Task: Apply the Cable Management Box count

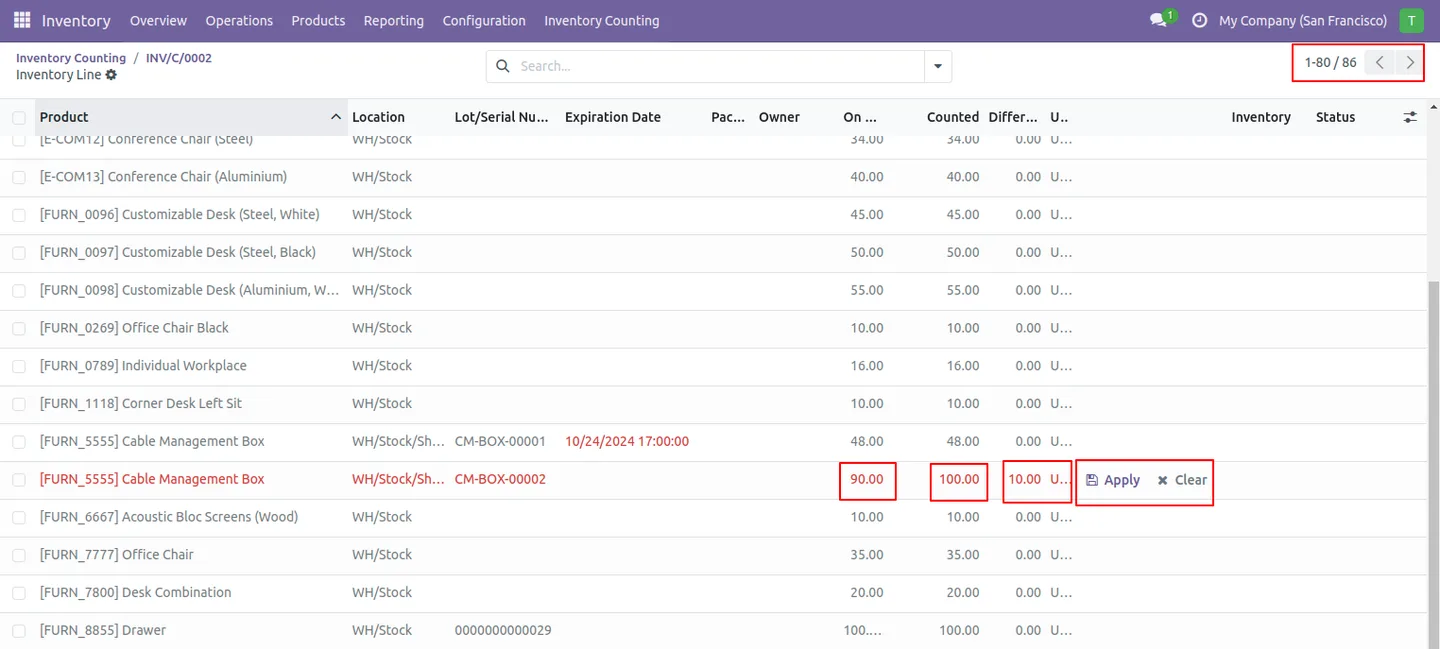Action: coord(1113,480)
